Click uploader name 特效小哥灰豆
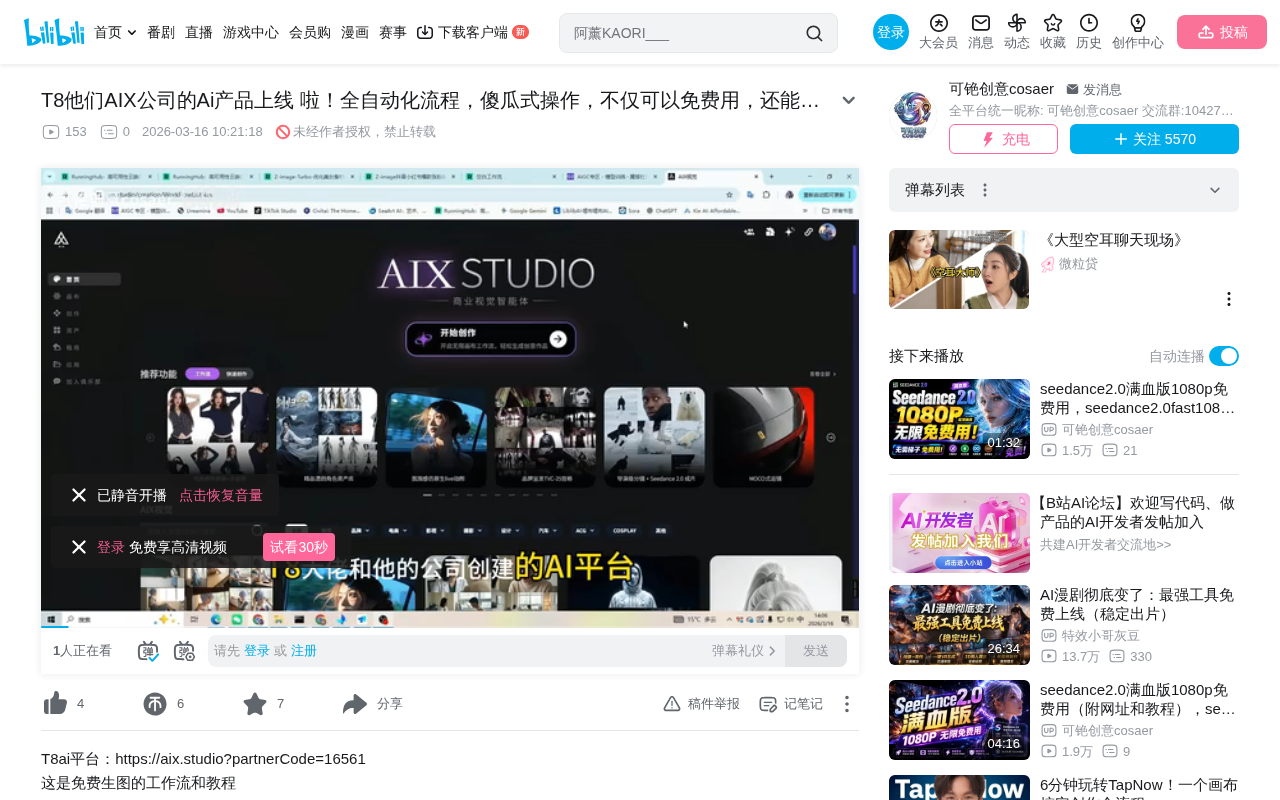The width and height of the screenshot is (1280, 800). pyautogui.click(x=1101, y=635)
